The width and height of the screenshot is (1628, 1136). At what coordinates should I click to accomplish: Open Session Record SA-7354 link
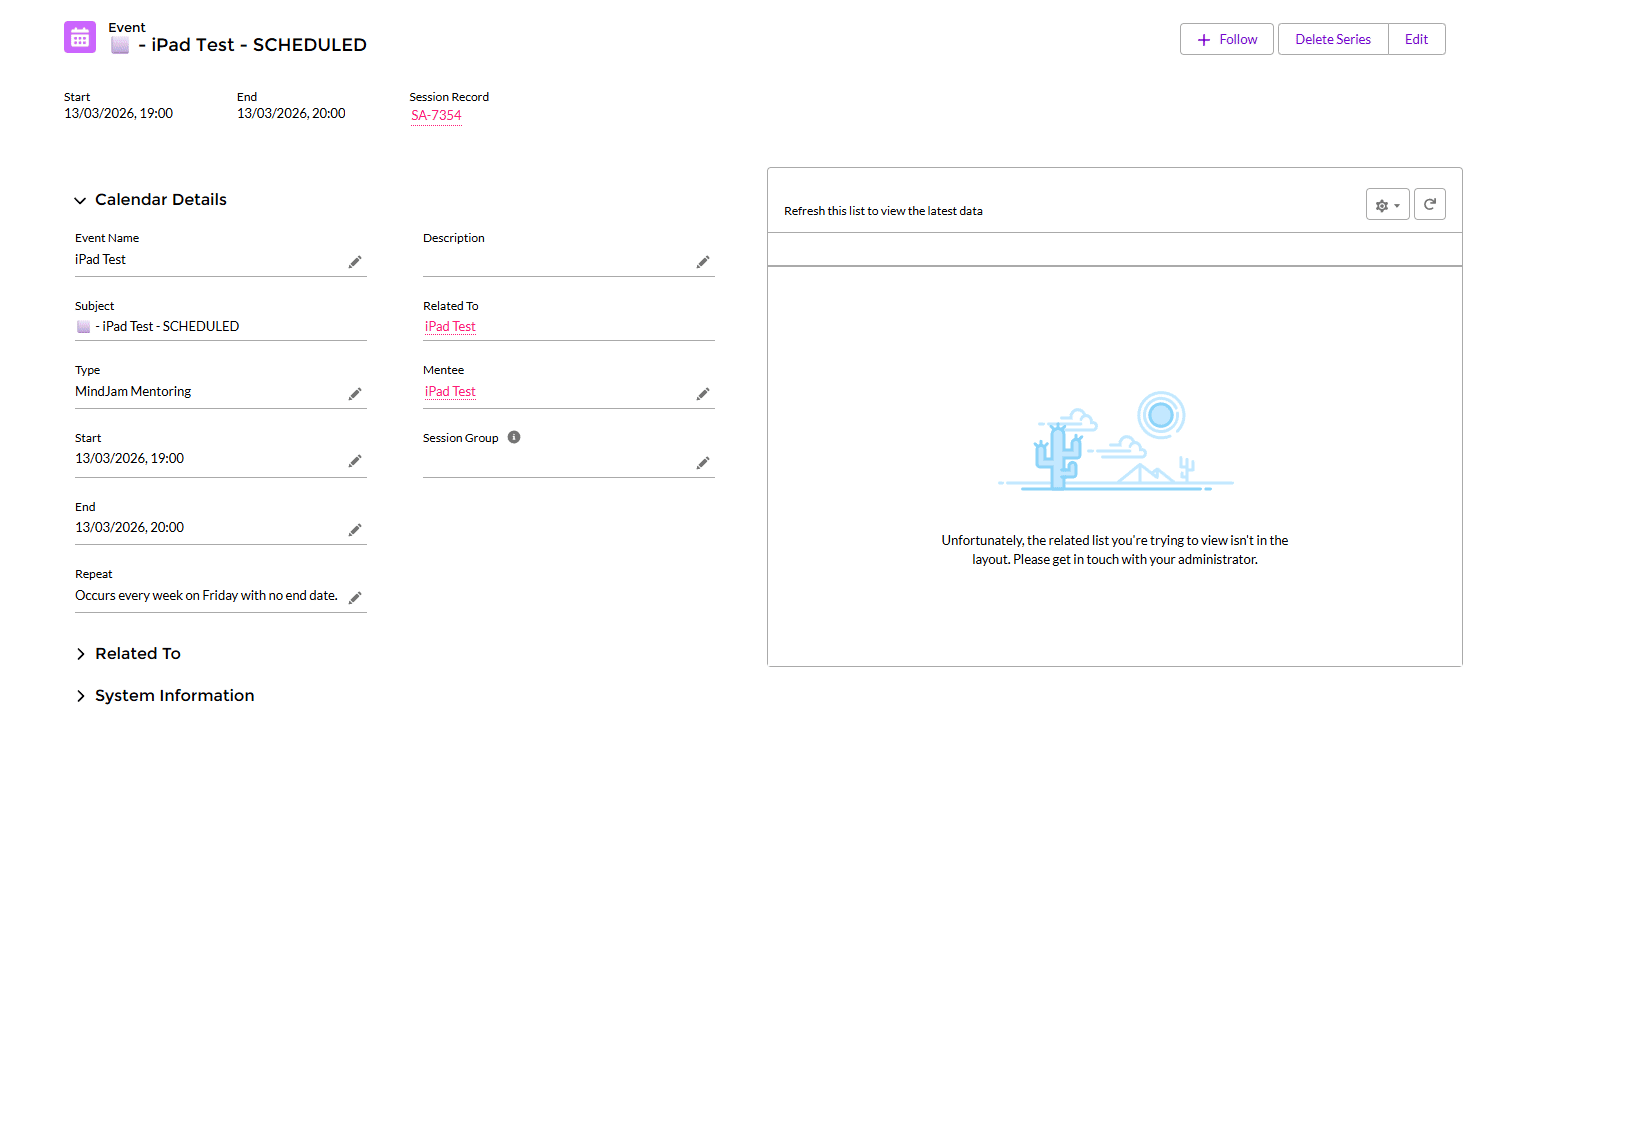436,115
